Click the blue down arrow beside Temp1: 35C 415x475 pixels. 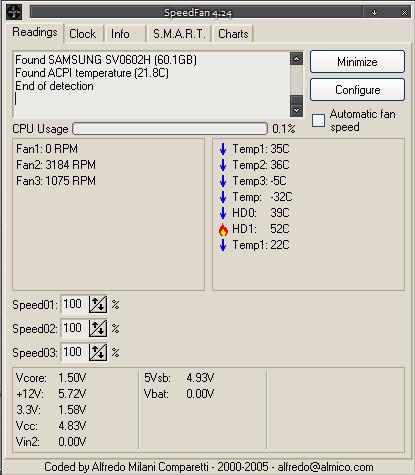(x=223, y=149)
